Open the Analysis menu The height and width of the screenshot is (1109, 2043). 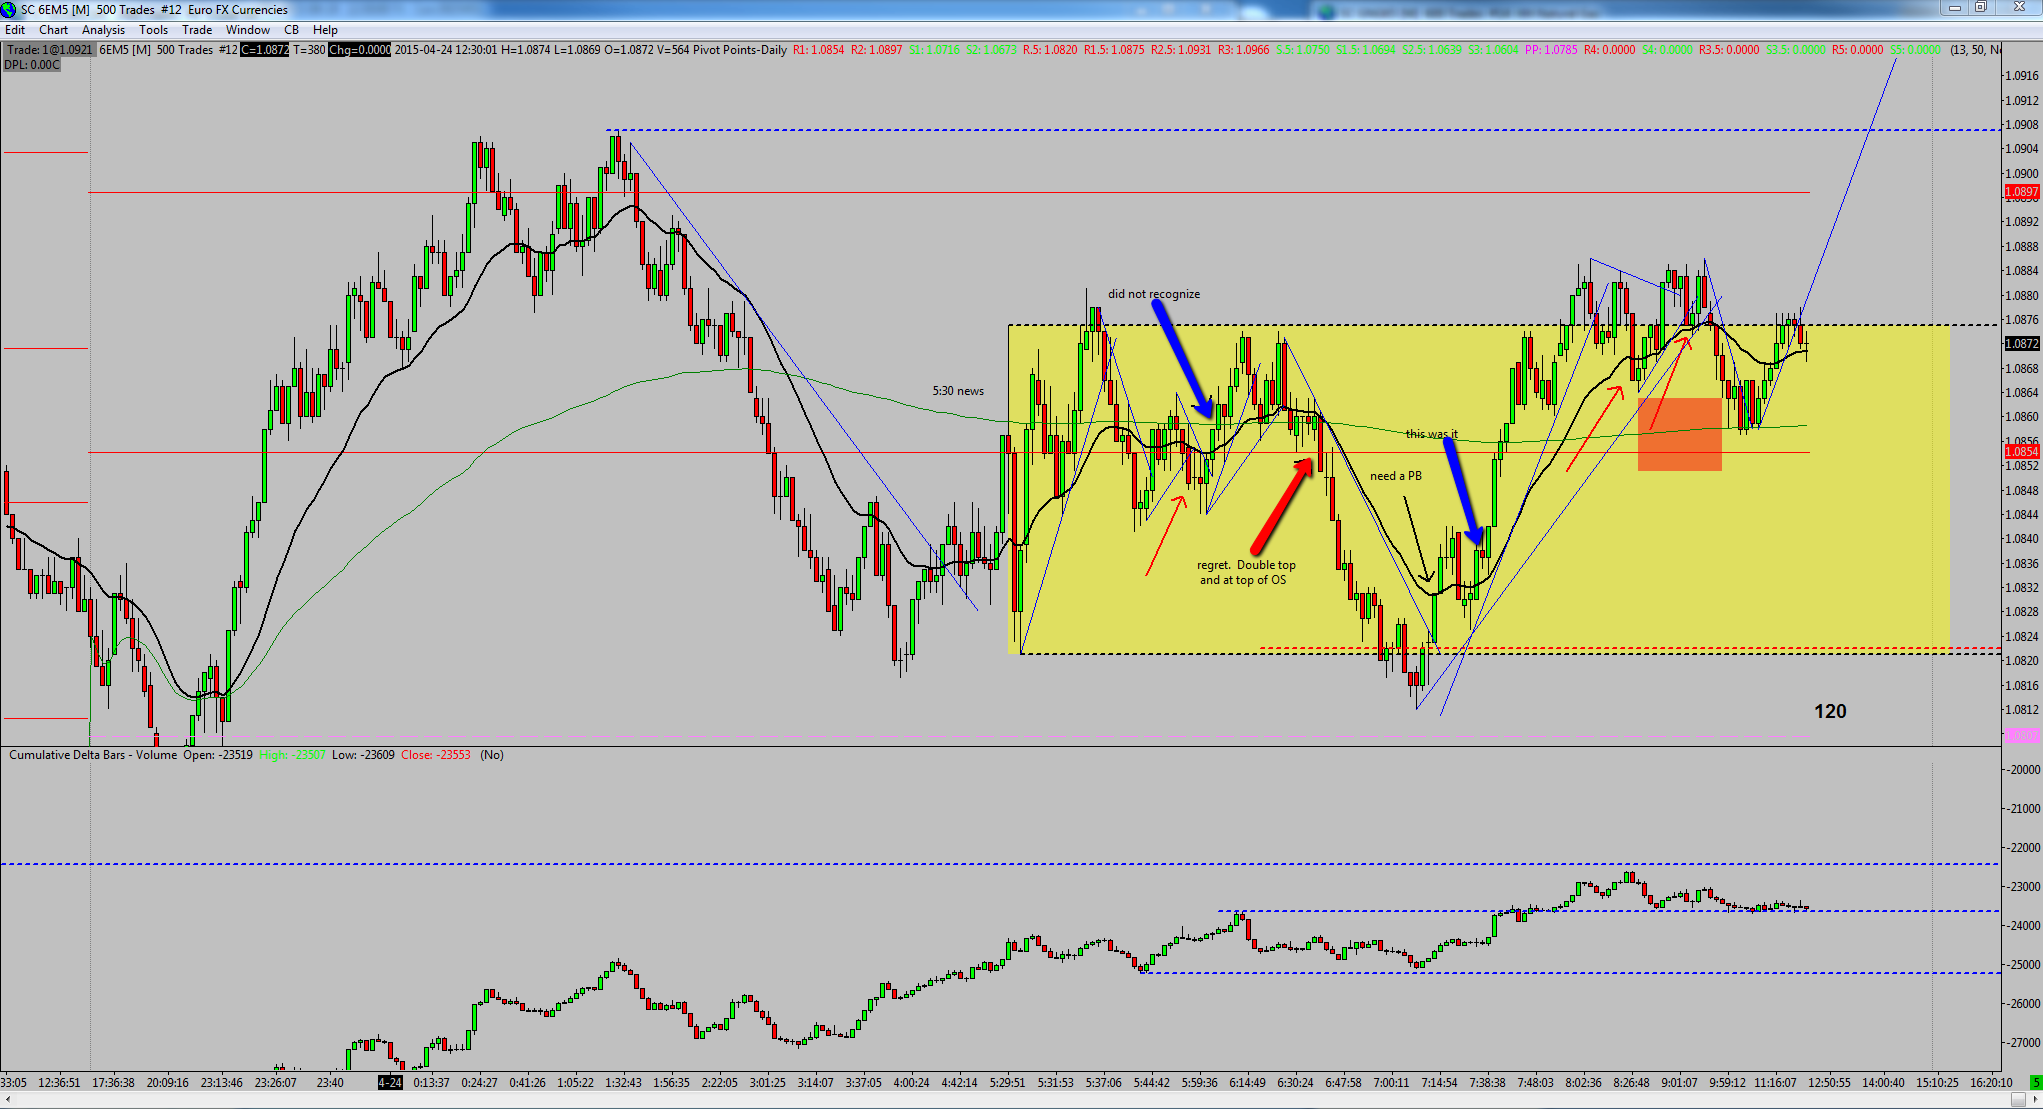(x=104, y=30)
